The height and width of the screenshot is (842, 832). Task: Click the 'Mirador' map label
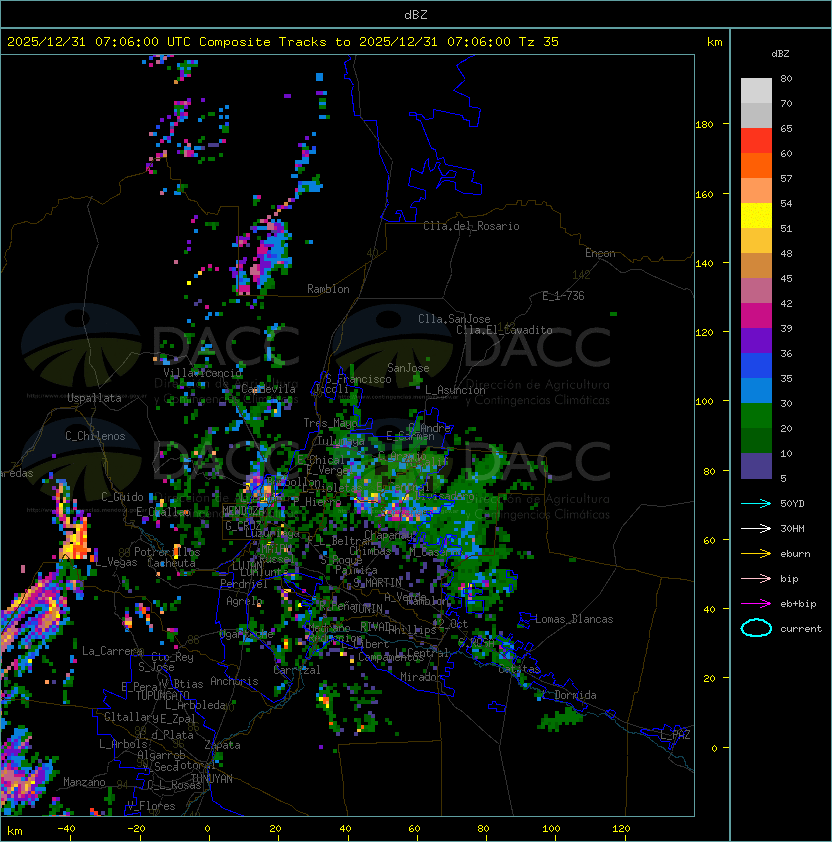tap(421, 677)
